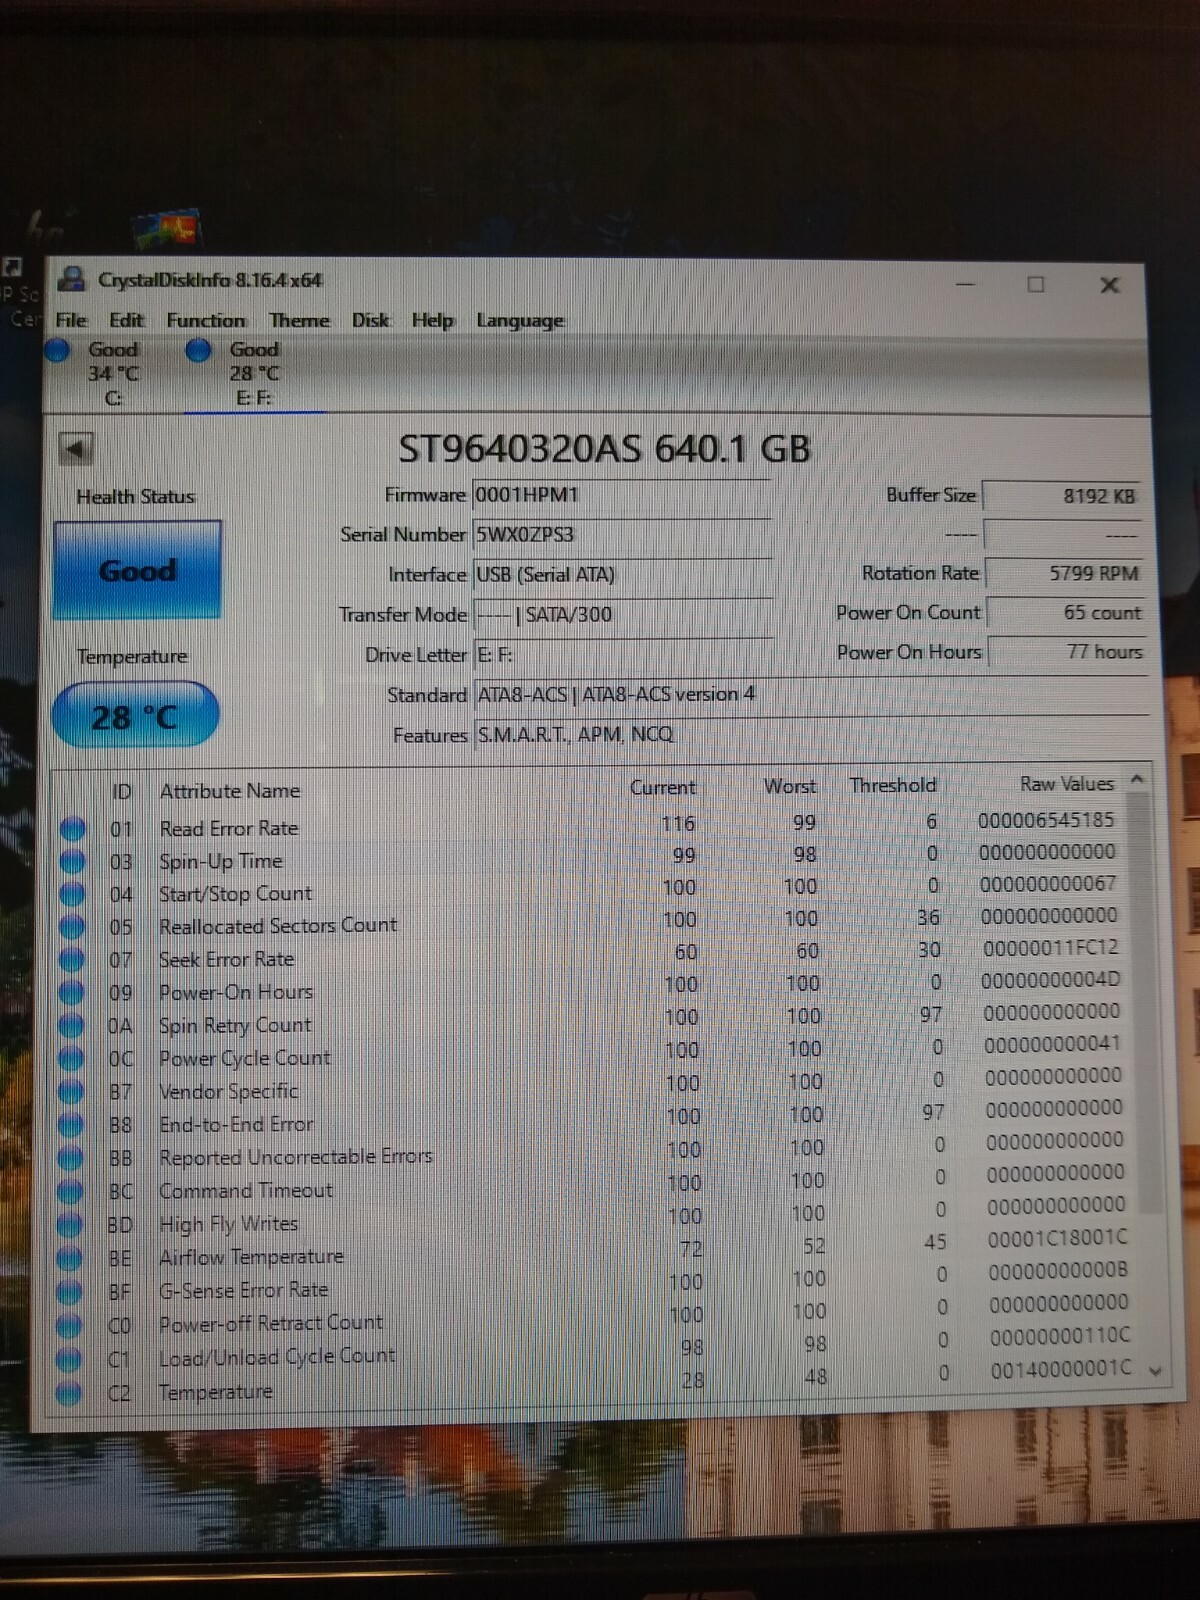Click the Firmware field 0001HPM1
The image size is (1200, 1600).
(x=622, y=495)
